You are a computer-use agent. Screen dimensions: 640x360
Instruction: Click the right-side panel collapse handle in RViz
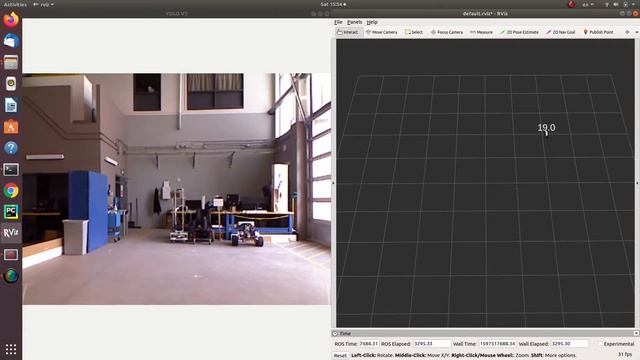[637, 183]
